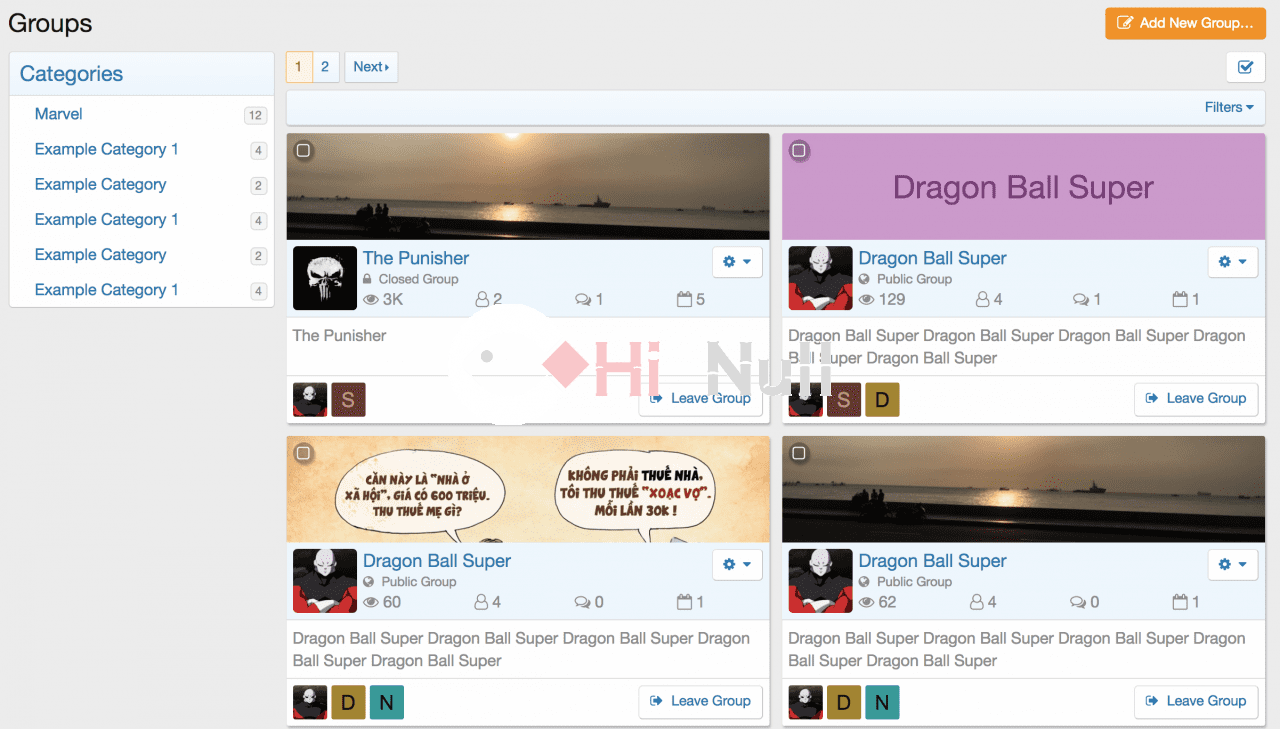The width and height of the screenshot is (1280, 729).
Task: Open gear dropdown on the 62-views group
Action: point(1233,565)
